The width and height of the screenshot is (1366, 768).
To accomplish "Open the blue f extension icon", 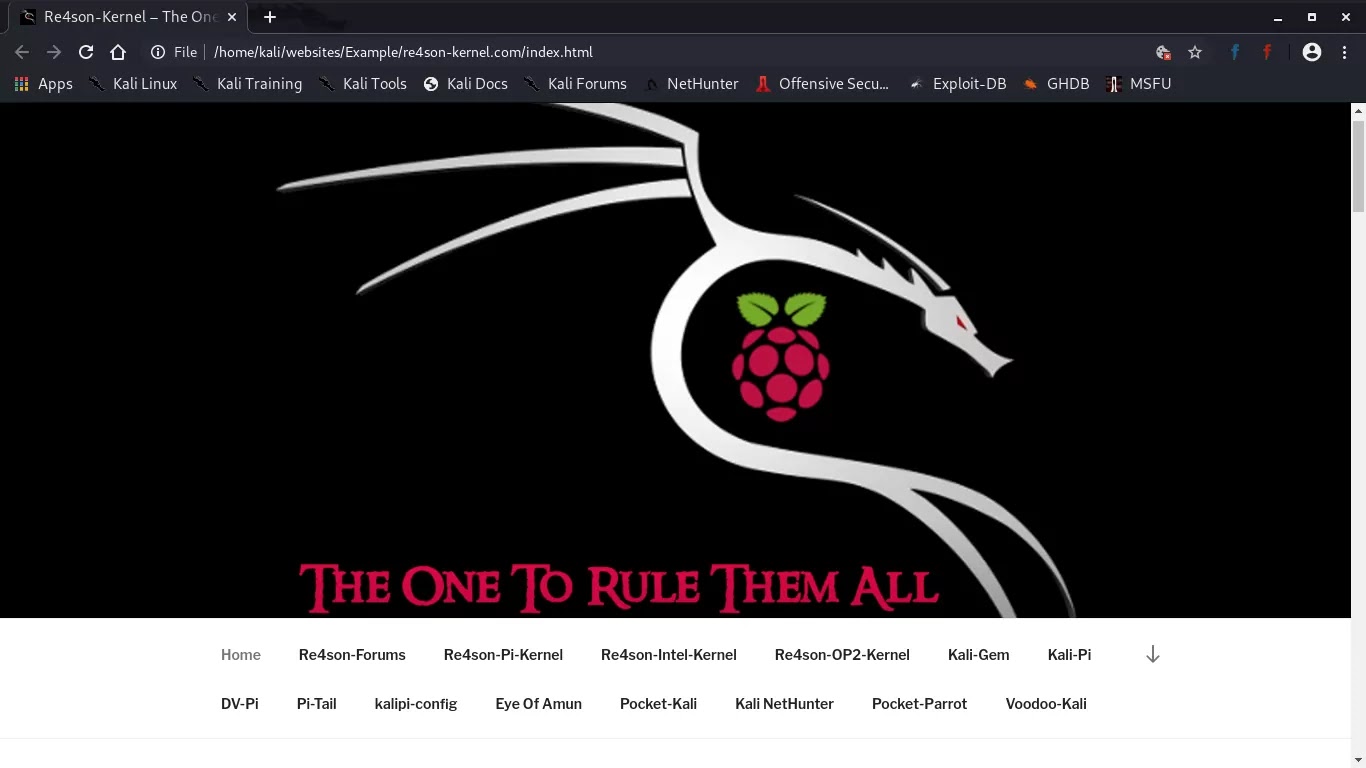I will click(x=1235, y=52).
